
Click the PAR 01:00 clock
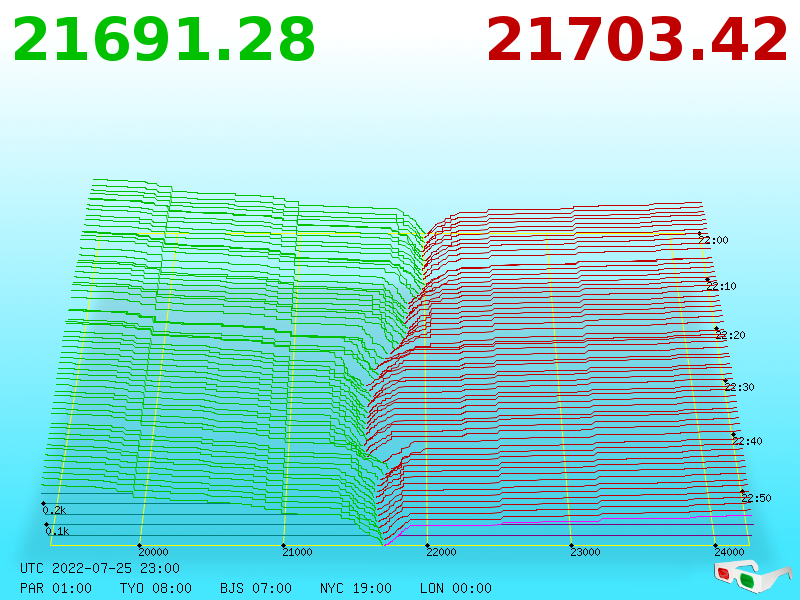point(56,588)
